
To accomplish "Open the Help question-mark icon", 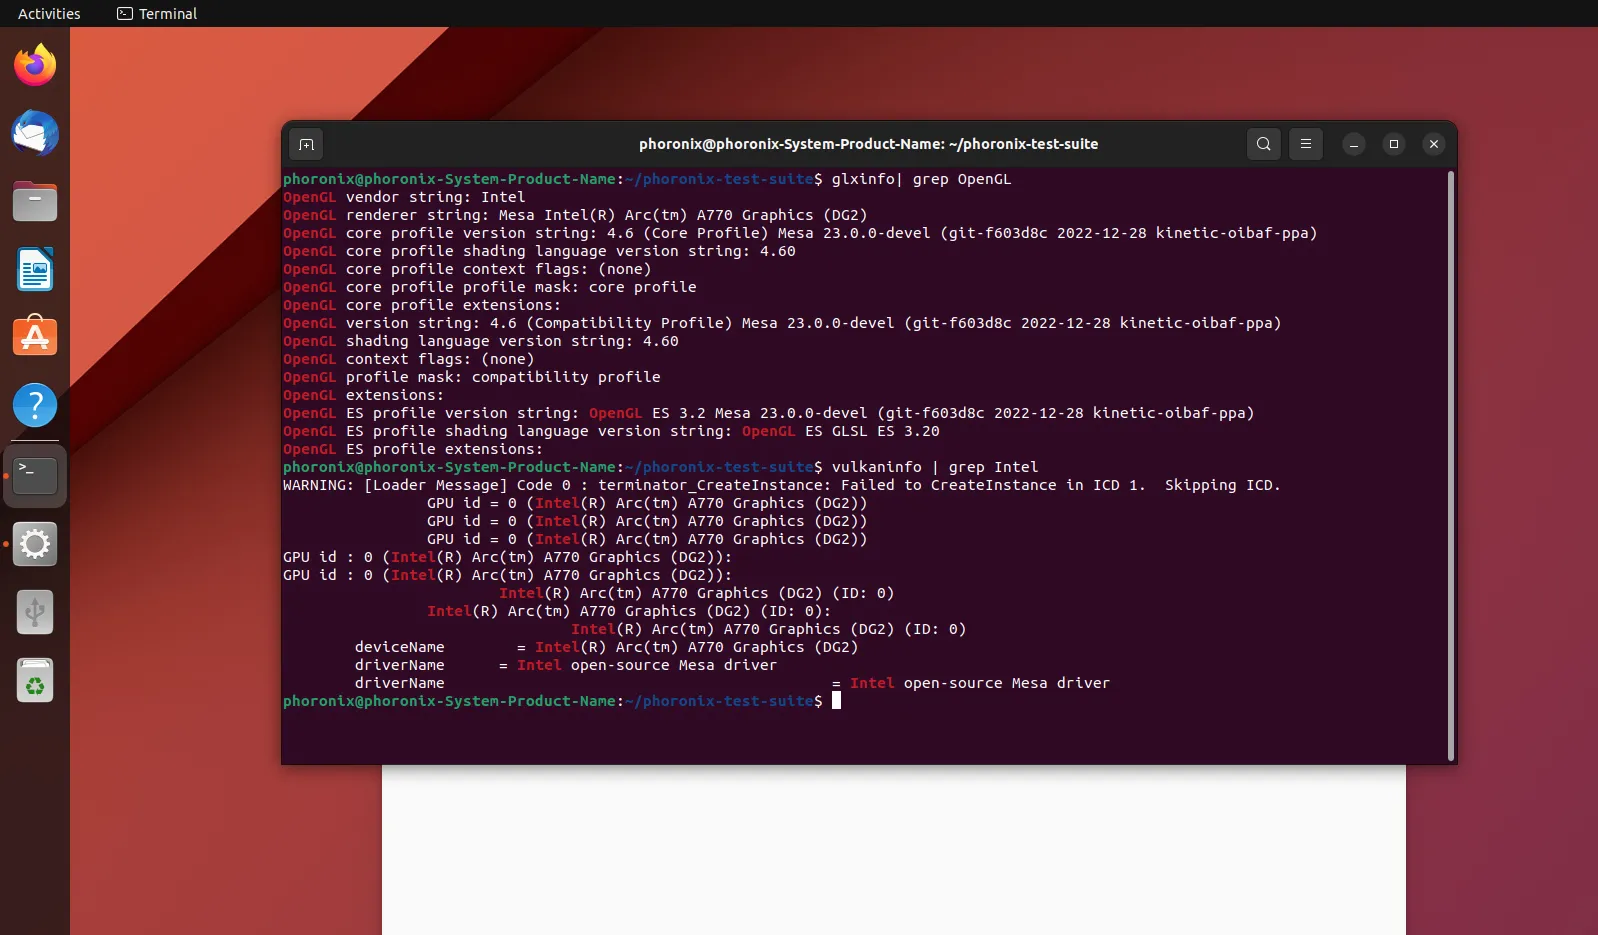I will [x=35, y=405].
